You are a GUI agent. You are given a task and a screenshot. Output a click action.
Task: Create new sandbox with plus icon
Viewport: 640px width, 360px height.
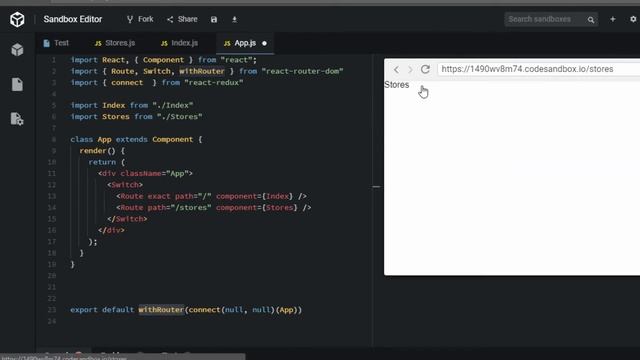pos(613,19)
